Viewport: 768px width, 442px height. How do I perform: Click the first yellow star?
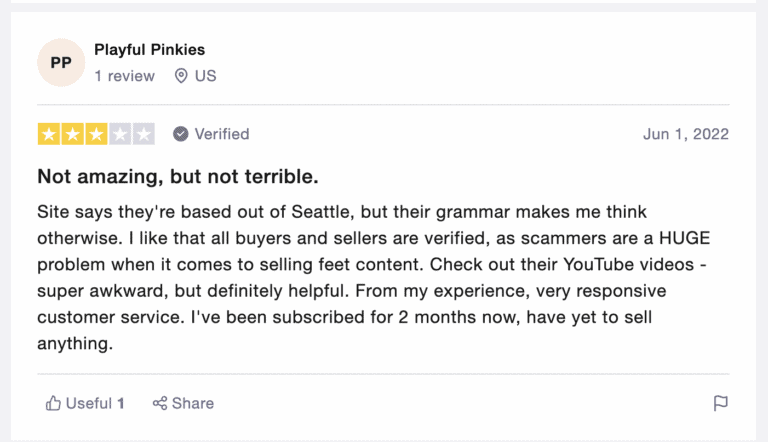49,134
